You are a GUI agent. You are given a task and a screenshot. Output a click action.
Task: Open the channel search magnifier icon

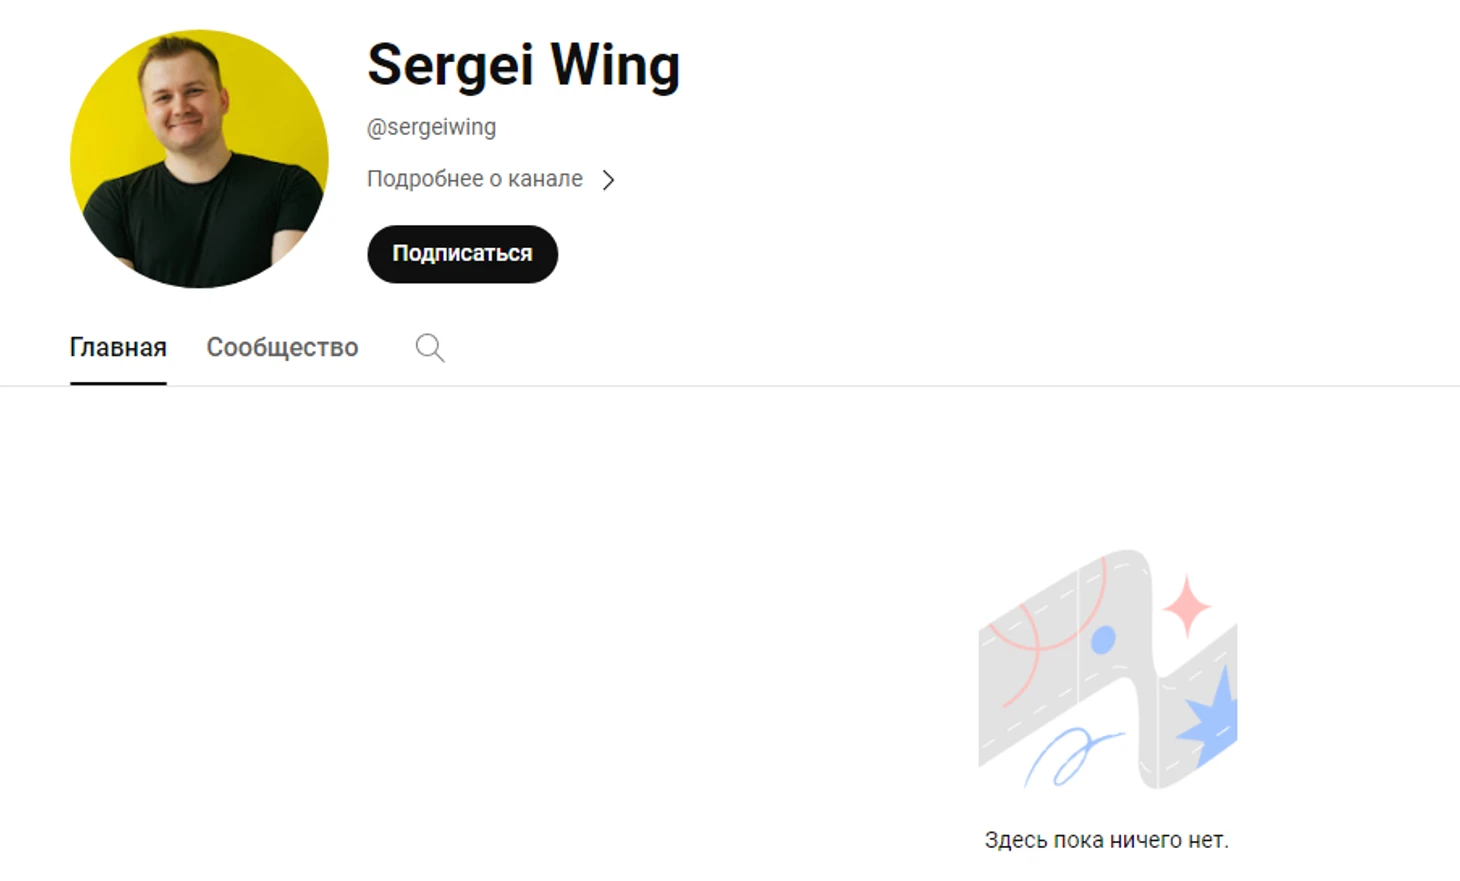tap(430, 347)
